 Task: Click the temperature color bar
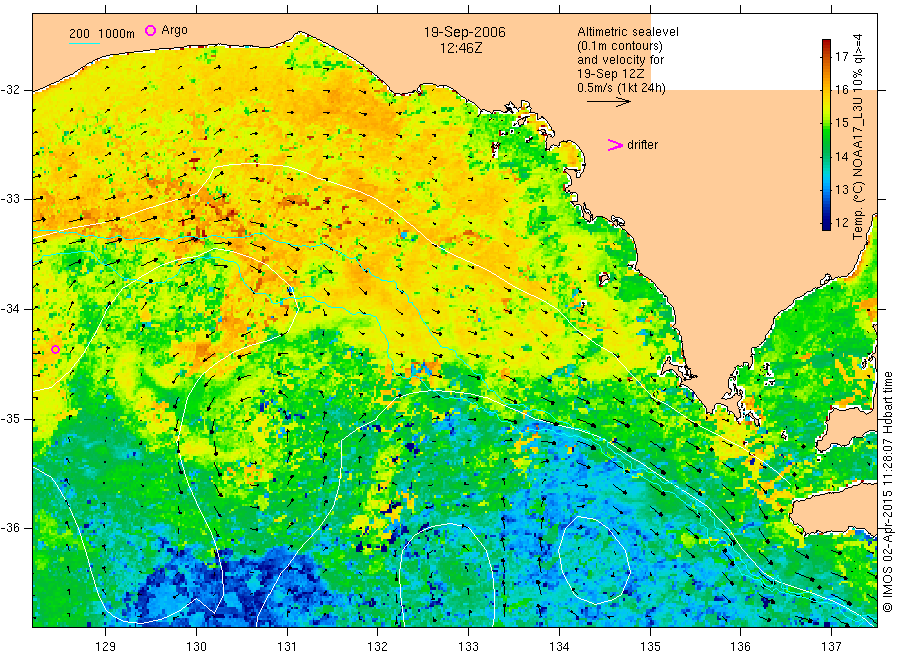pyautogui.click(x=827, y=135)
